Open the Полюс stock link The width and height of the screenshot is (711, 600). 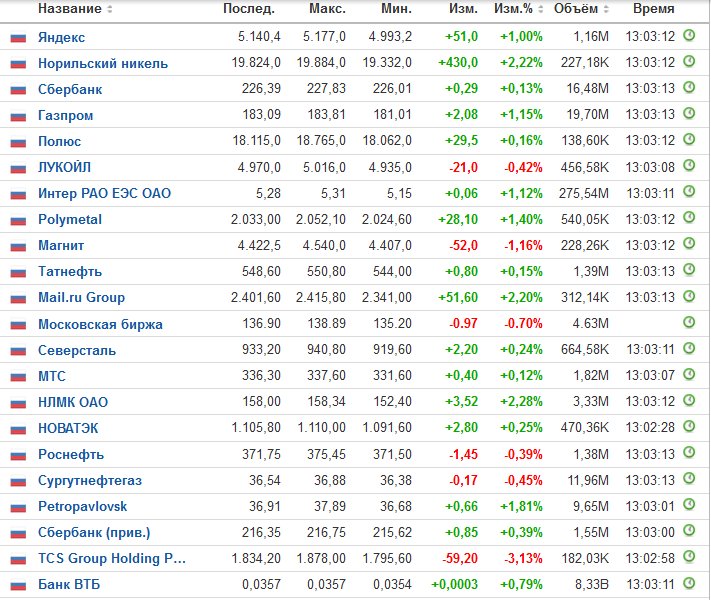coord(59,141)
